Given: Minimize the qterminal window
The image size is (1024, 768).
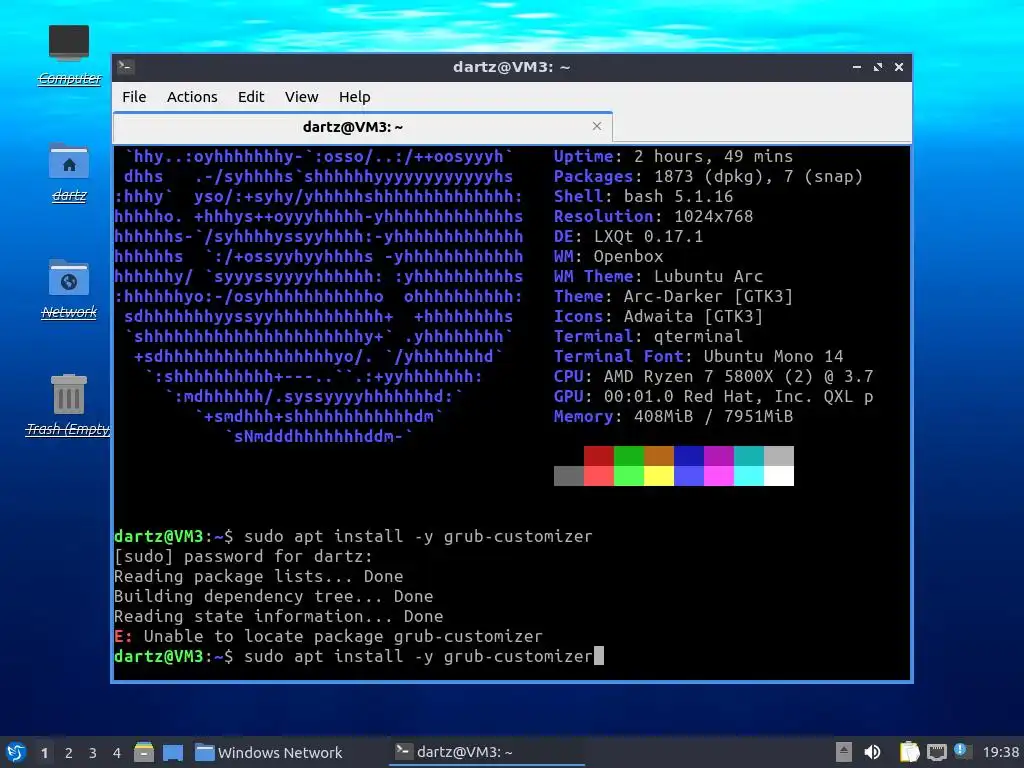Looking at the screenshot, I should 856,67.
